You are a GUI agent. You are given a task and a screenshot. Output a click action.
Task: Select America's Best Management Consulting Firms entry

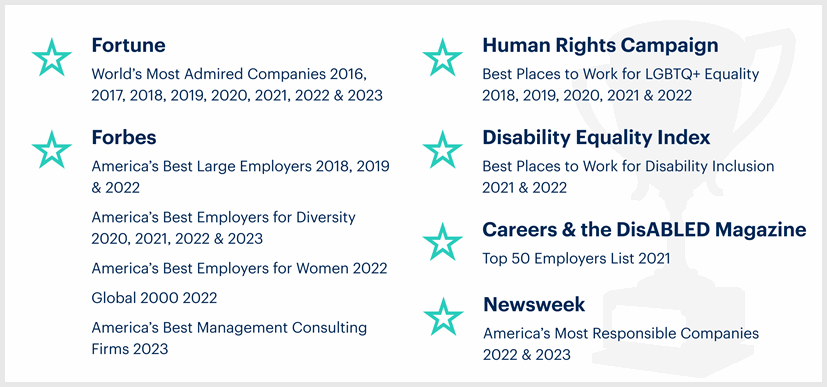tap(229, 338)
